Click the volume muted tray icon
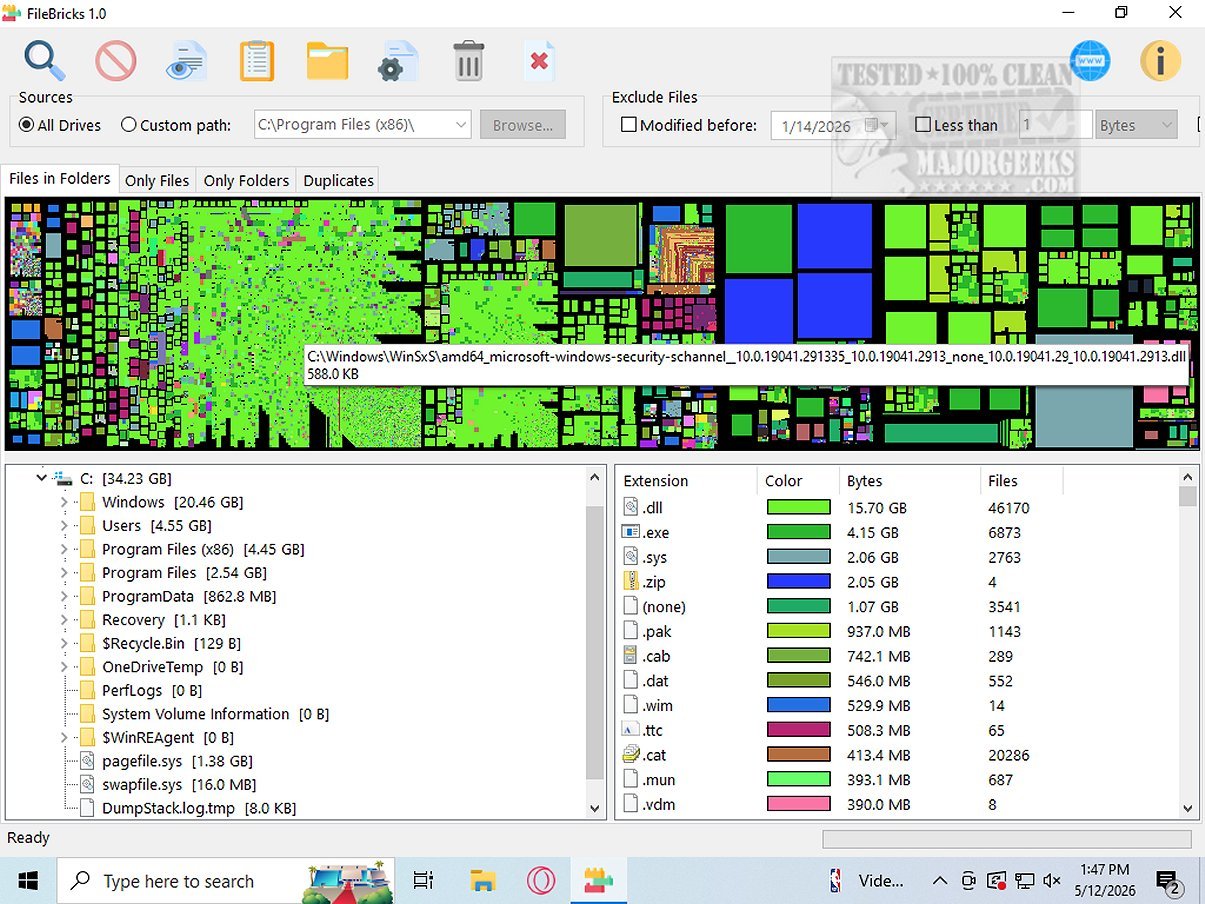The height and width of the screenshot is (904, 1205). 1052,881
